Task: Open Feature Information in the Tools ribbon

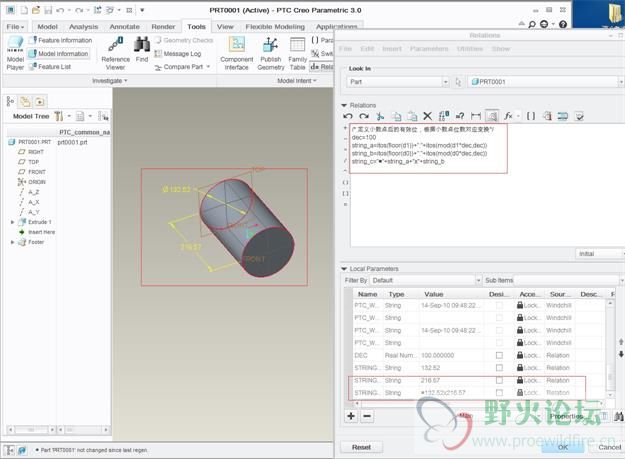Action: (x=60, y=40)
